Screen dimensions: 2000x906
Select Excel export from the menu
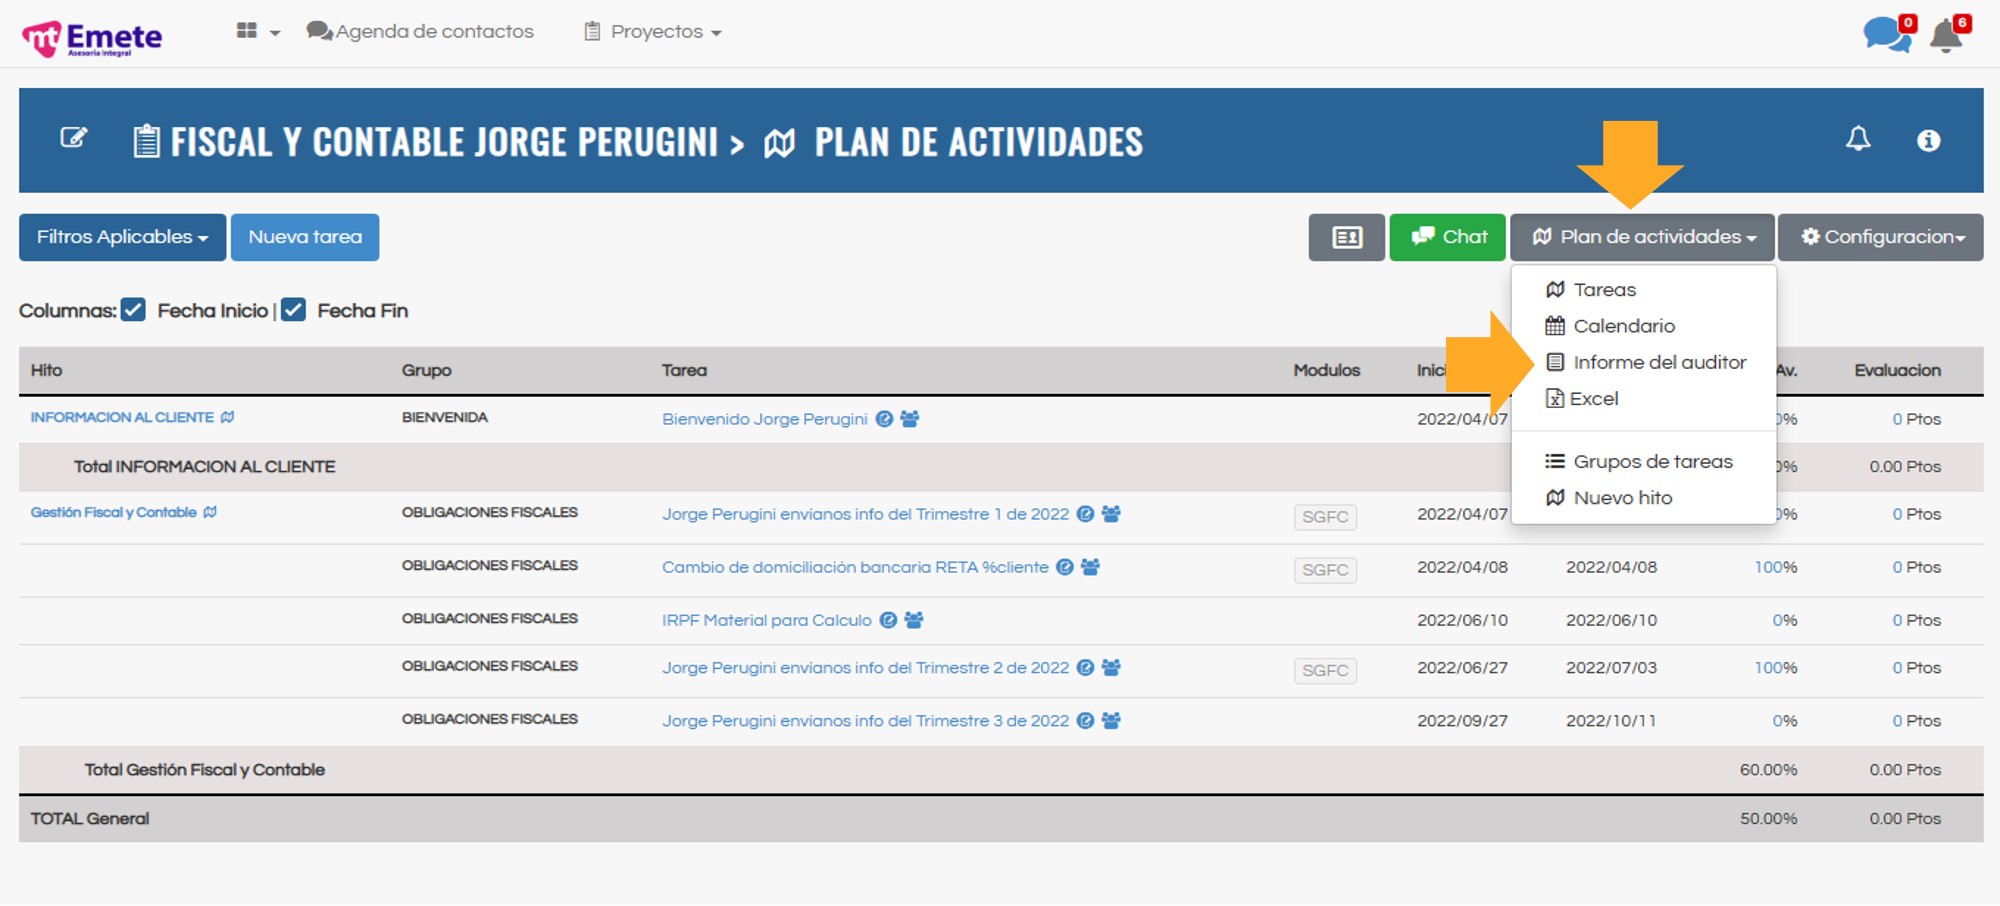(x=1593, y=398)
